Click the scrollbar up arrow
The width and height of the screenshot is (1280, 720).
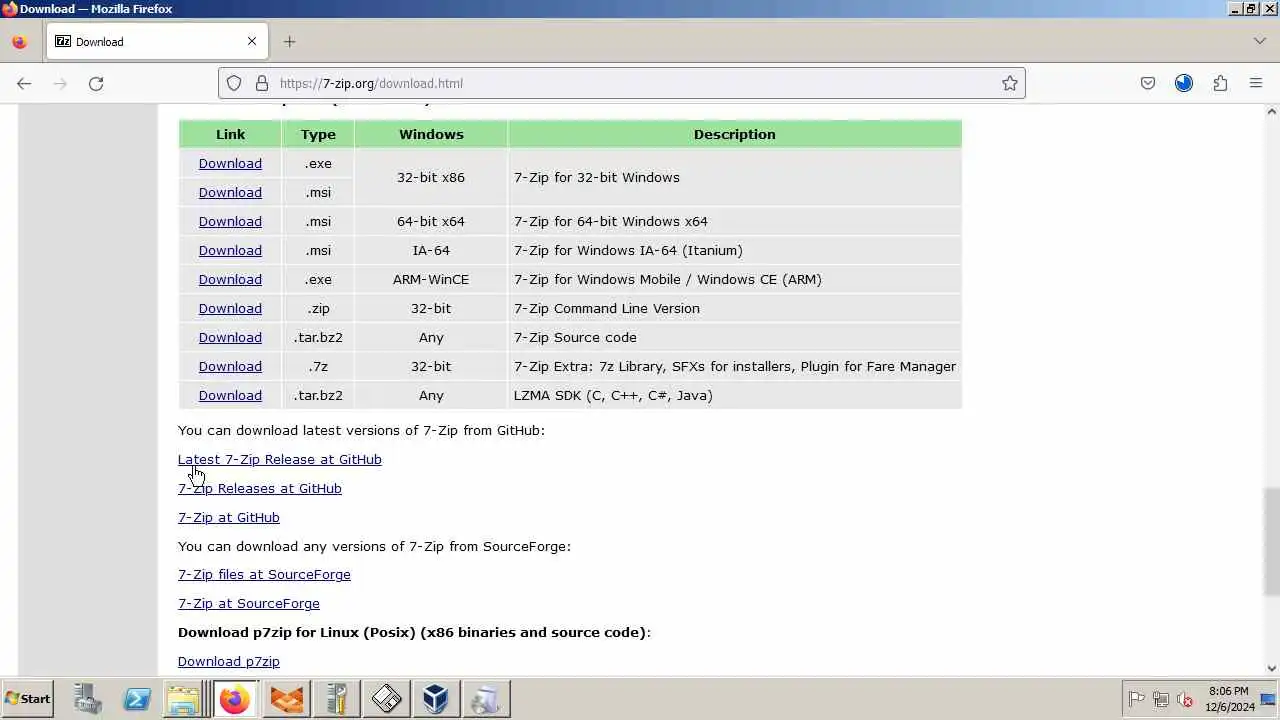click(1271, 111)
